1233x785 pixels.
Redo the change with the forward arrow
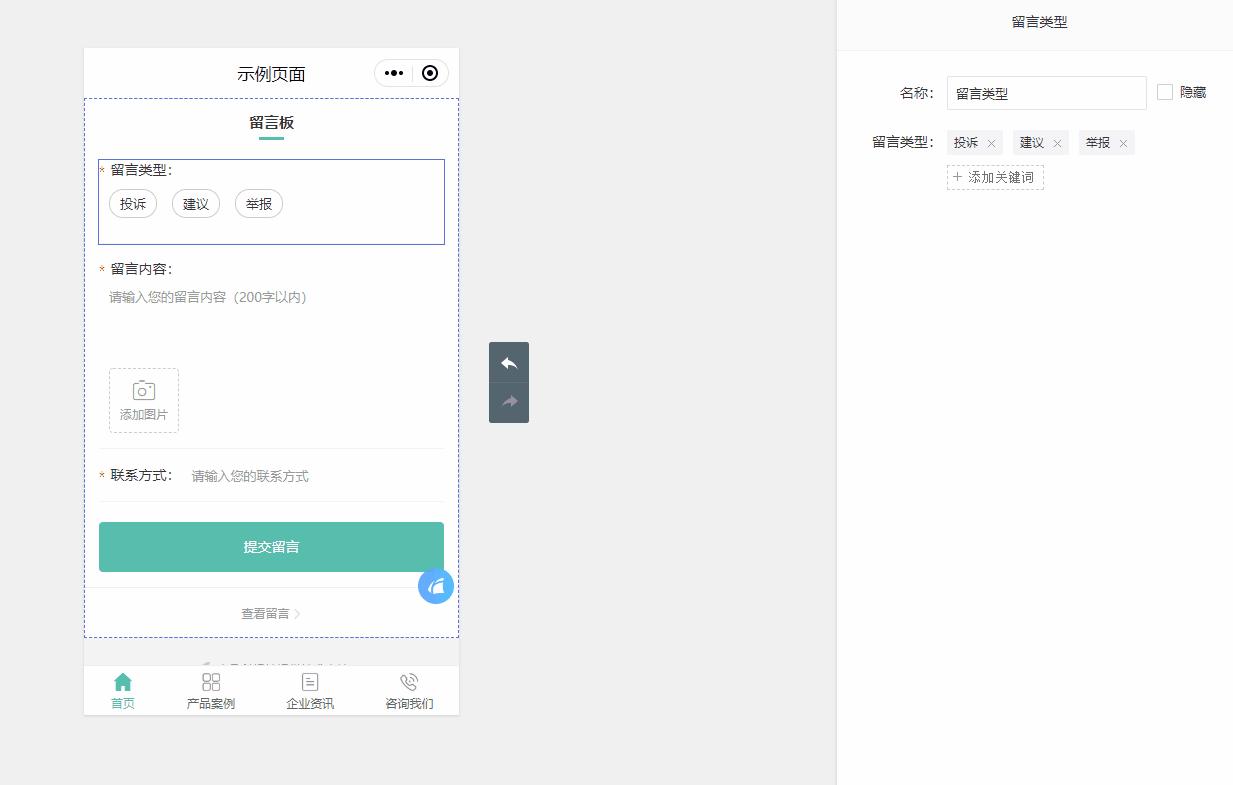pos(509,402)
